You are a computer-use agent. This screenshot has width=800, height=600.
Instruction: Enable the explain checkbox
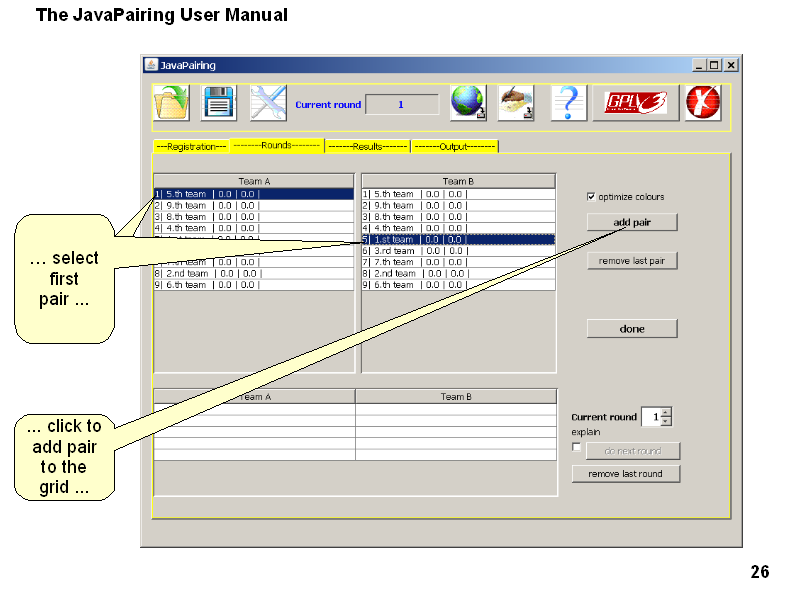576,447
